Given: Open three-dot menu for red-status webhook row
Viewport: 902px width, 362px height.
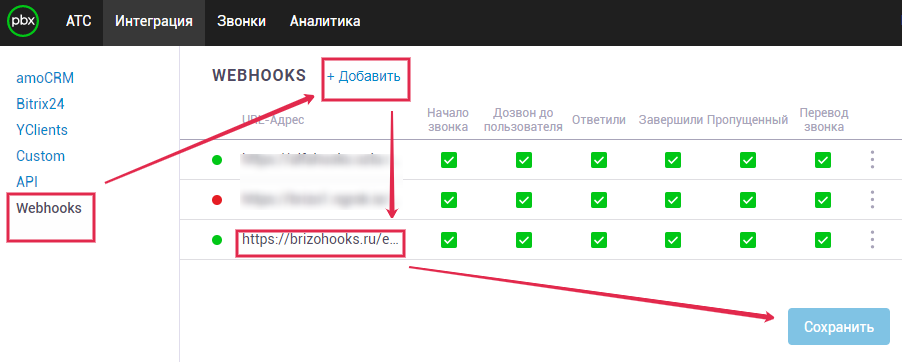Looking at the screenshot, I should pos(873,200).
